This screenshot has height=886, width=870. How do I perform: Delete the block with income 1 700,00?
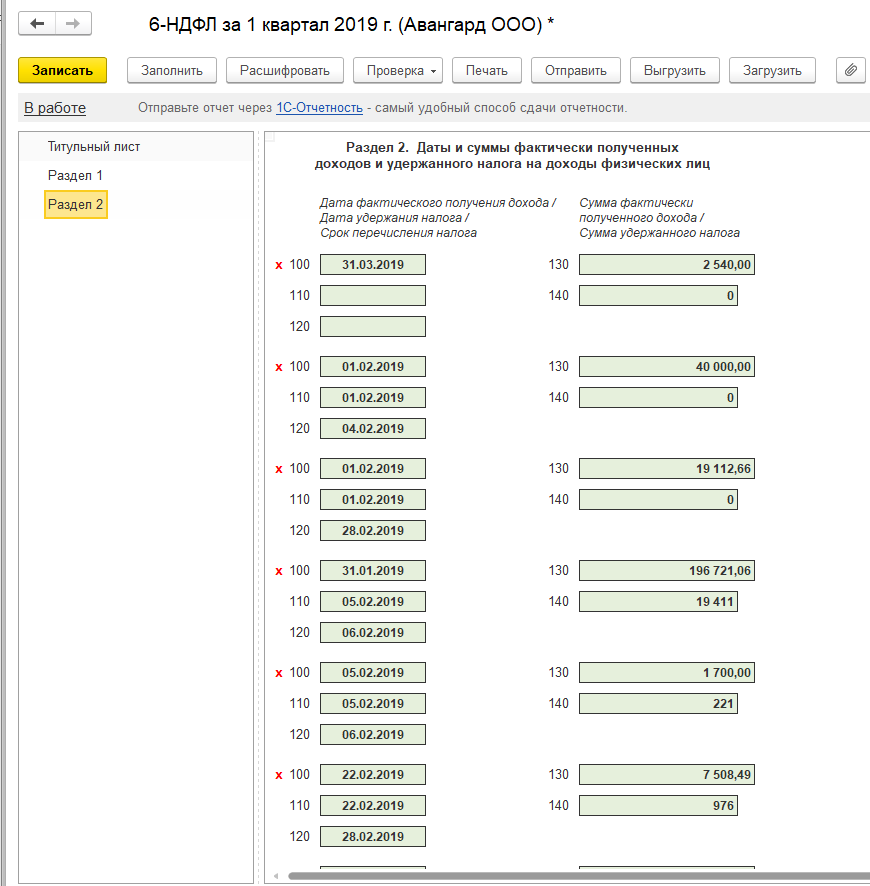[279, 673]
